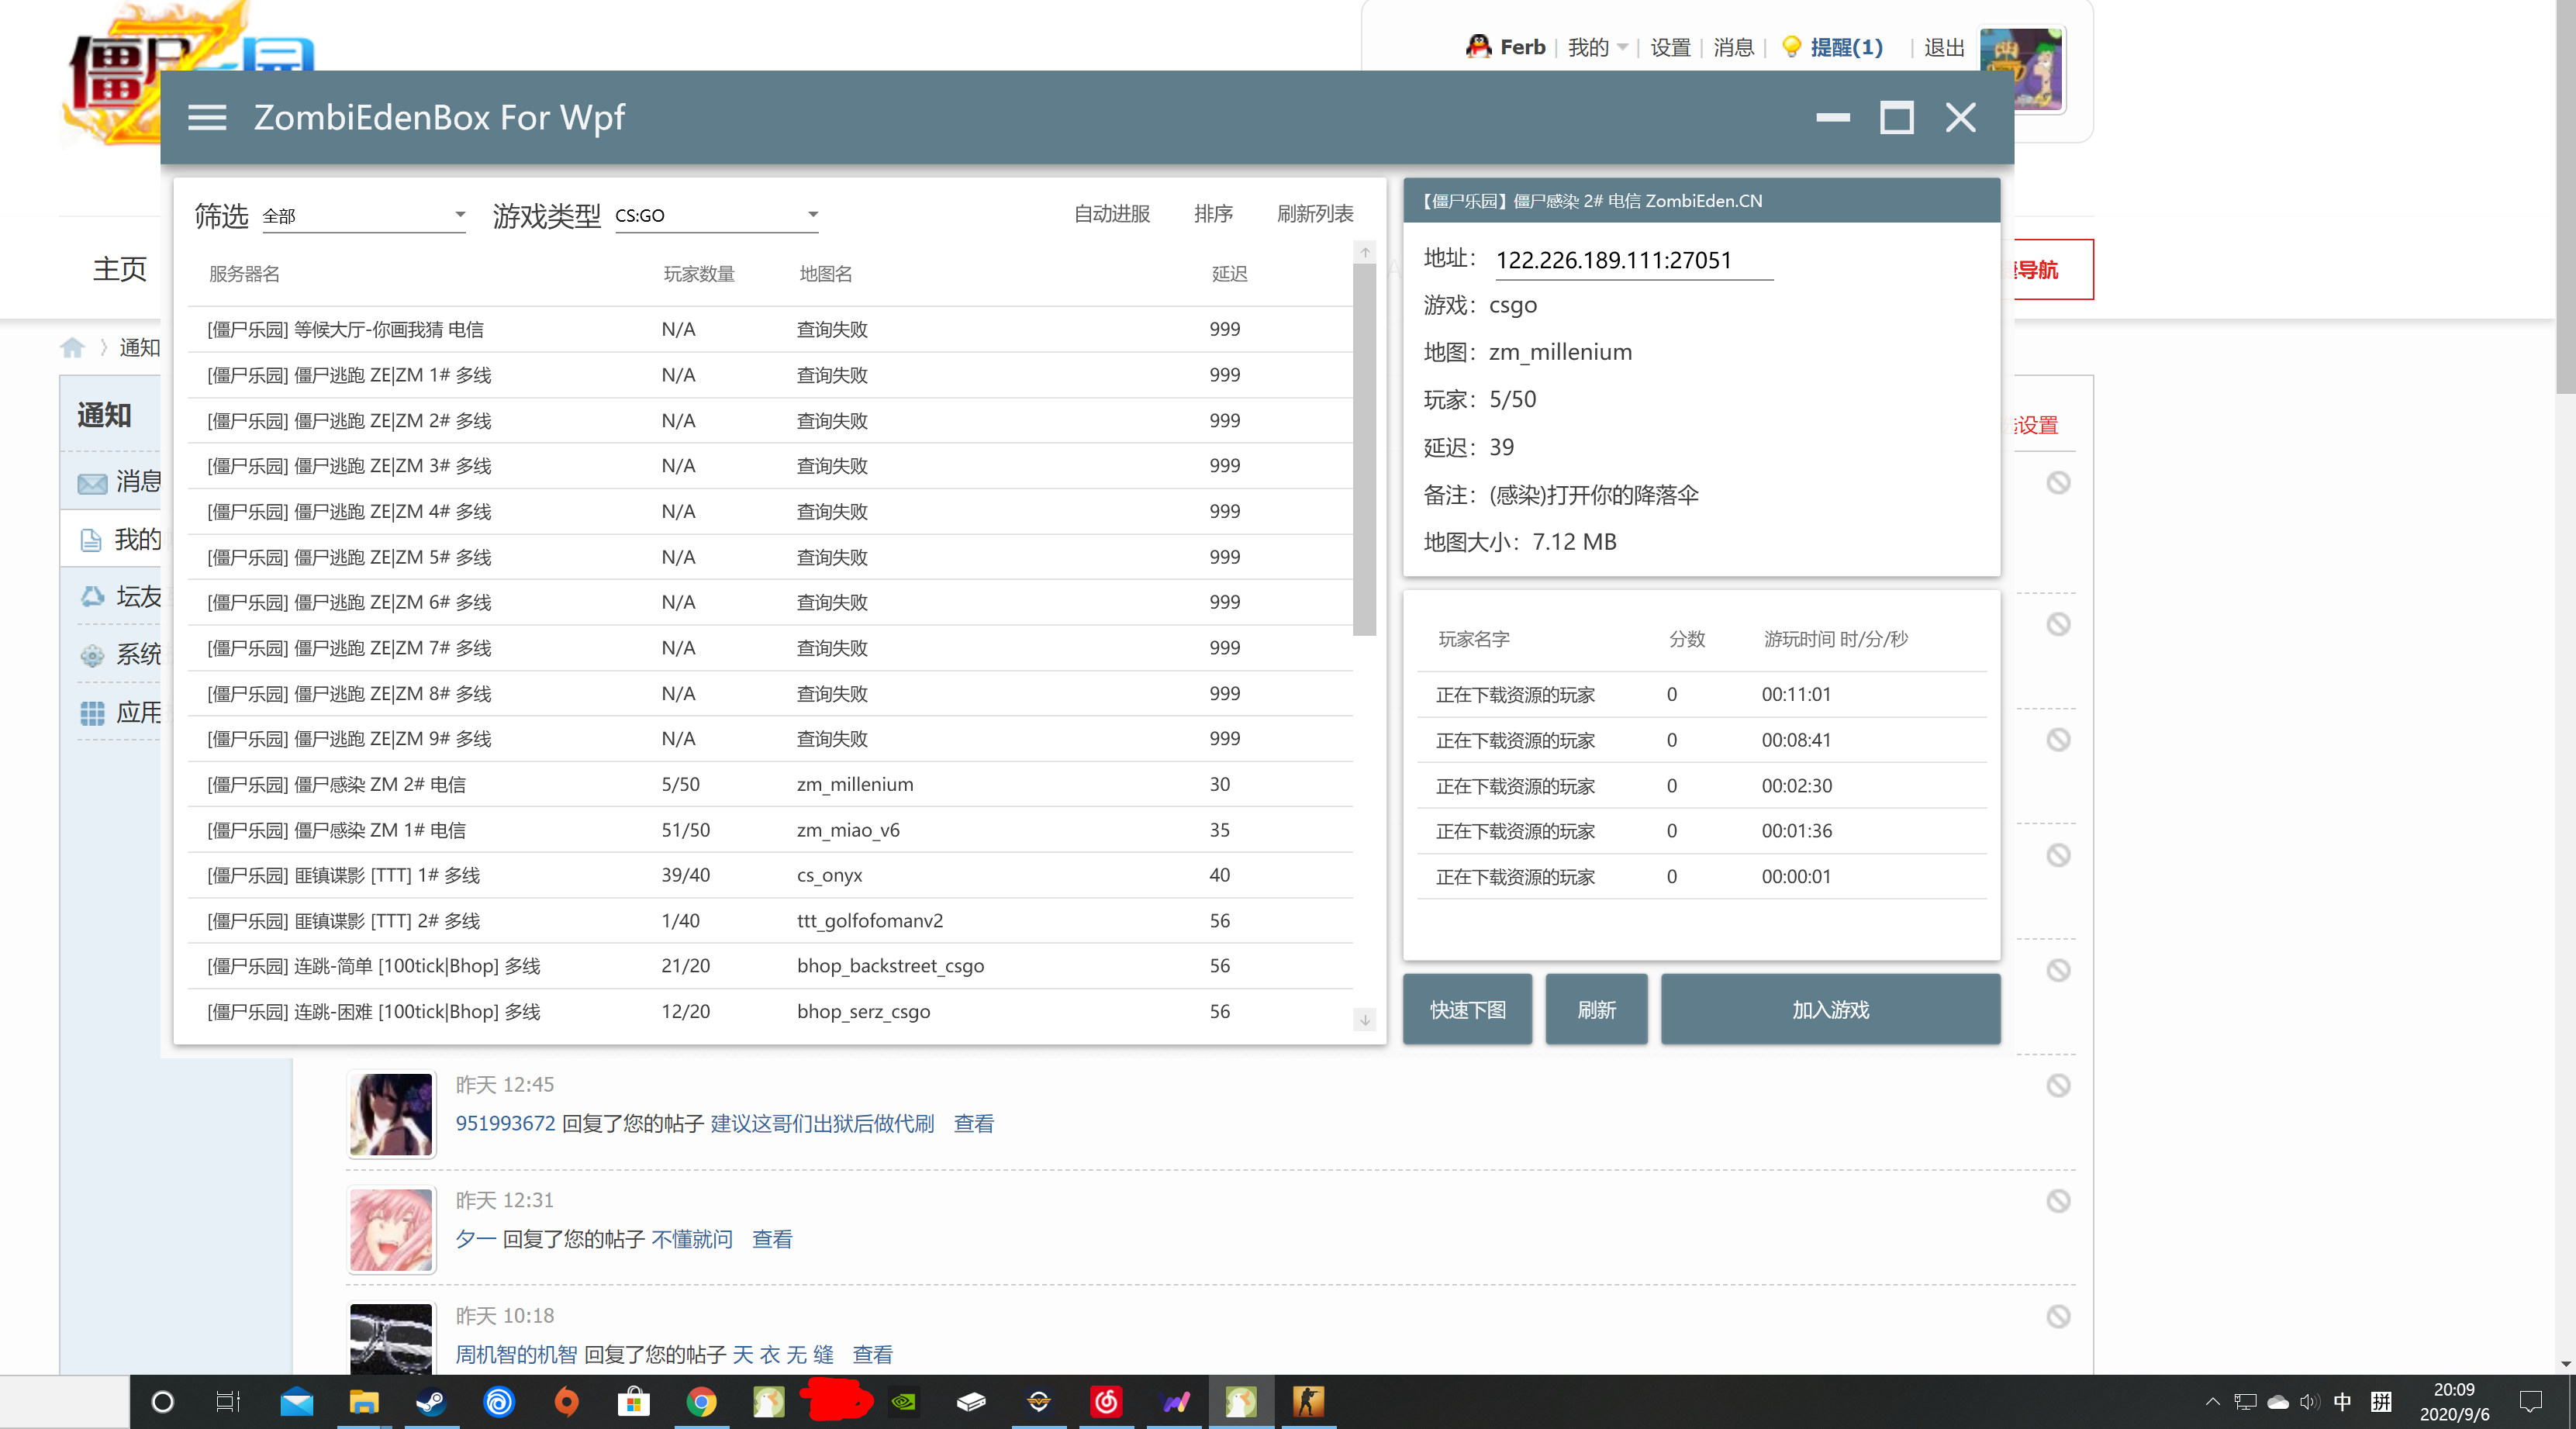2576x1429 pixels.
Task: Open the hamburger menu in ZombiEdenBox
Action: tap(207, 117)
